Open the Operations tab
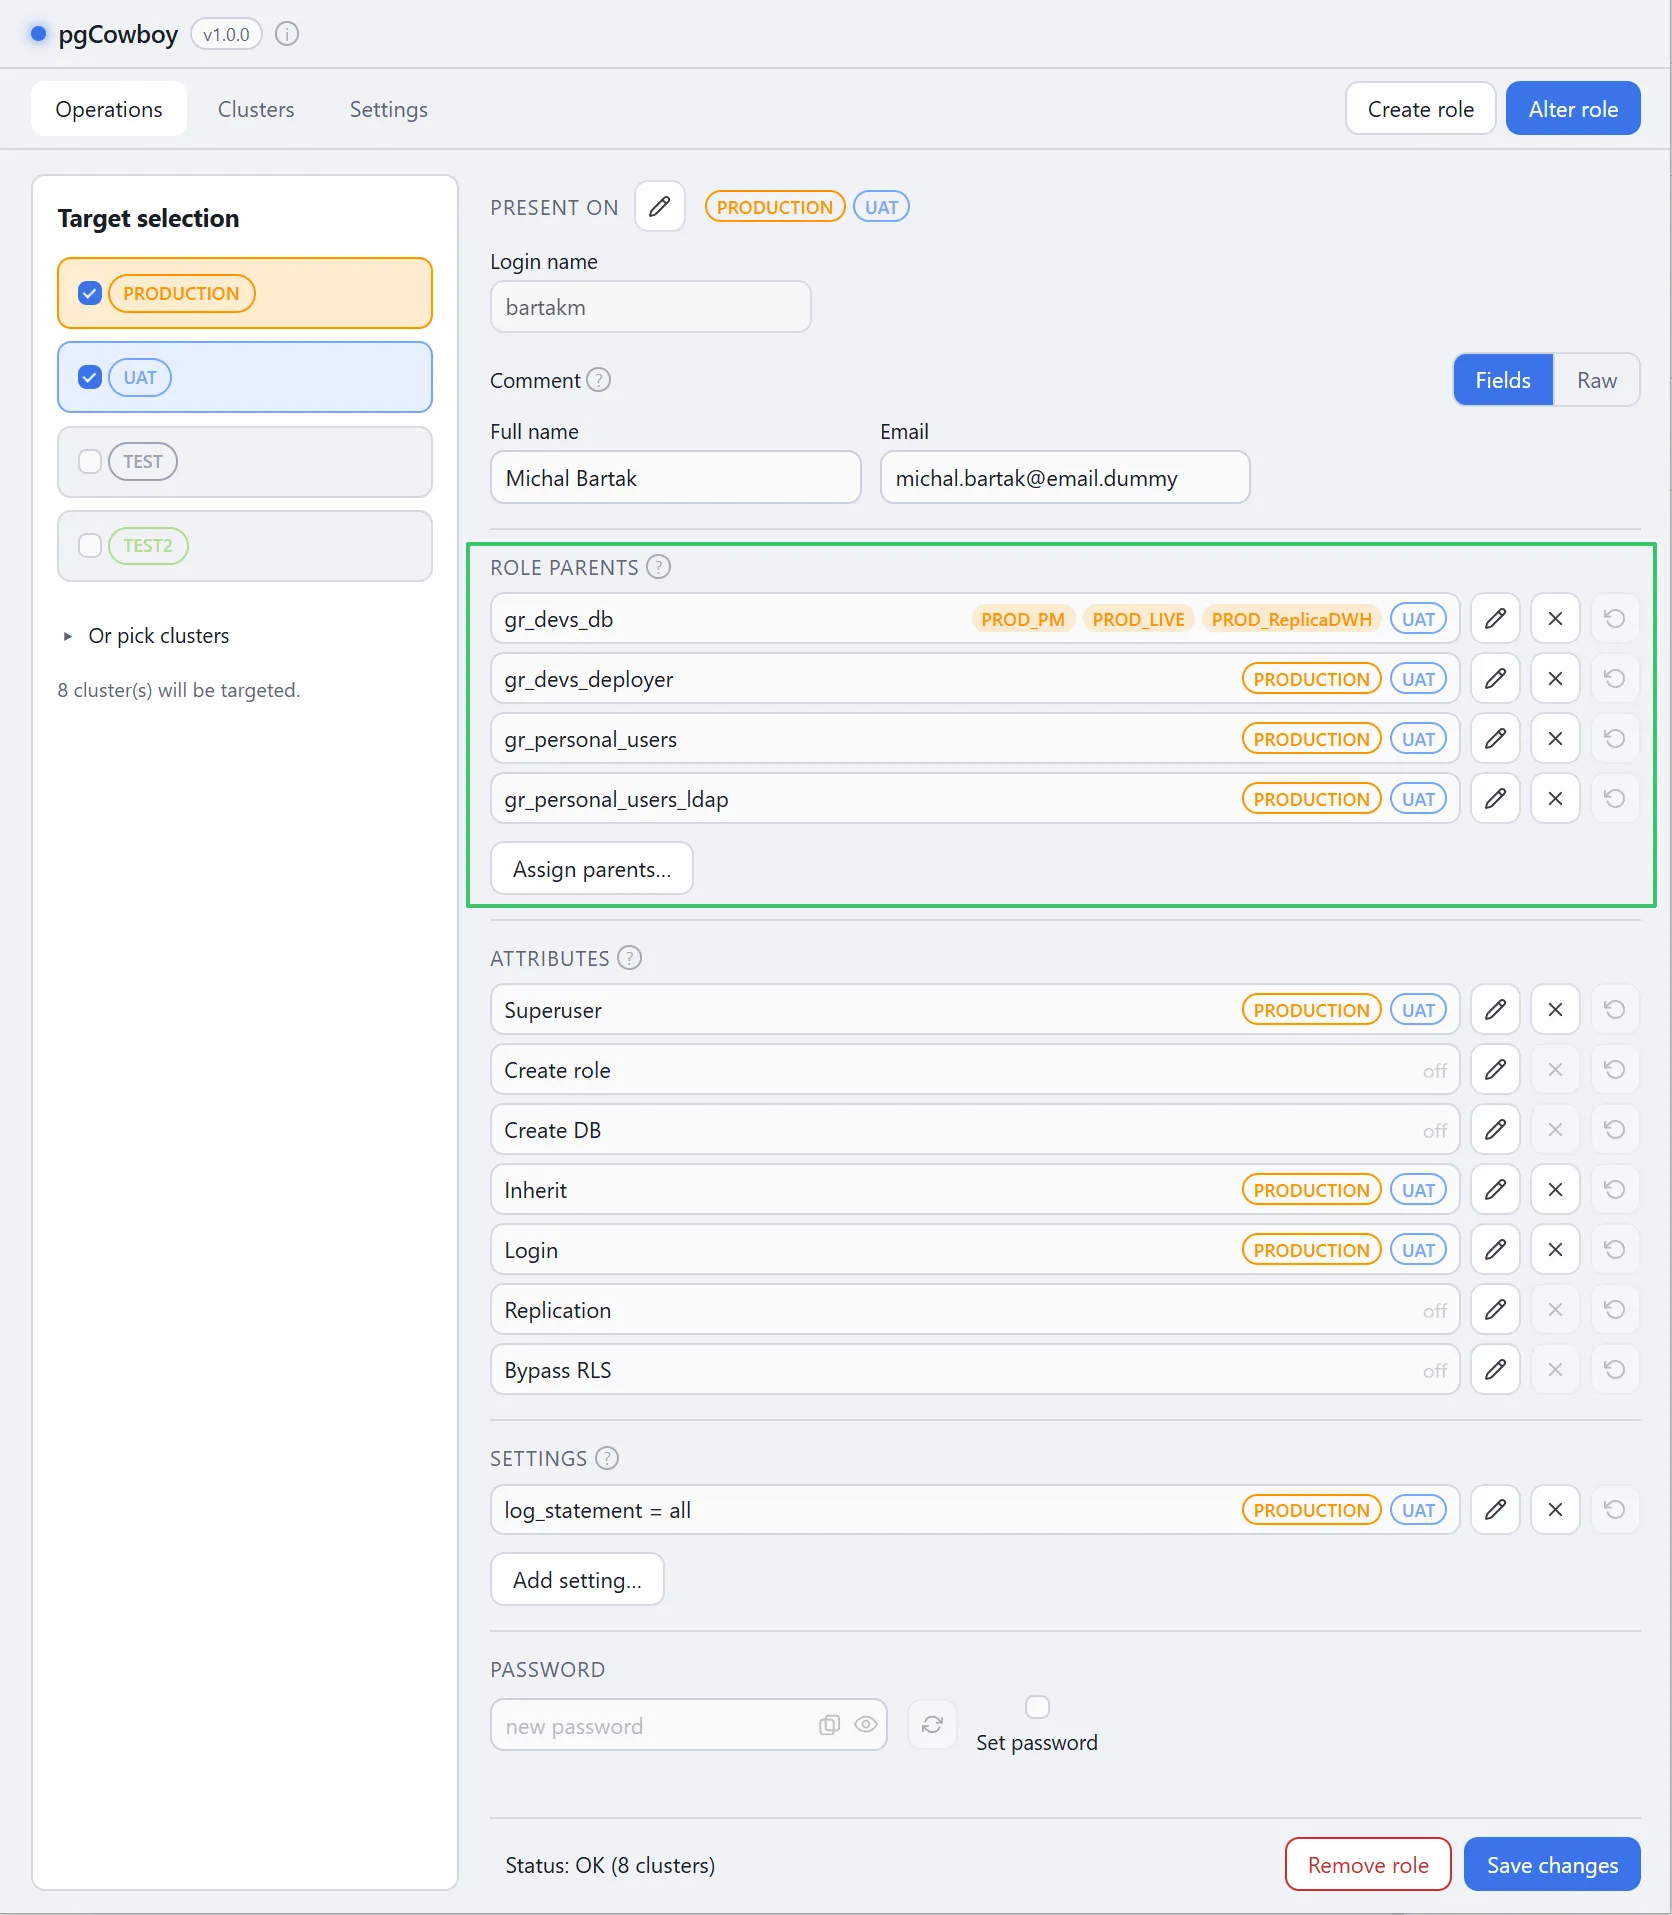Image resolution: width=1672 pixels, height=1915 pixels. (109, 109)
